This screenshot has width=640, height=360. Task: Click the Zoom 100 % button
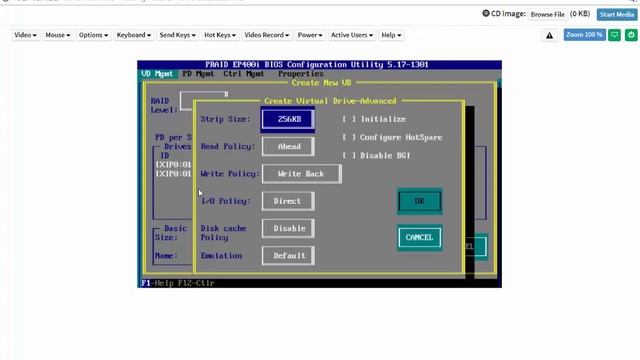coord(584,35)
